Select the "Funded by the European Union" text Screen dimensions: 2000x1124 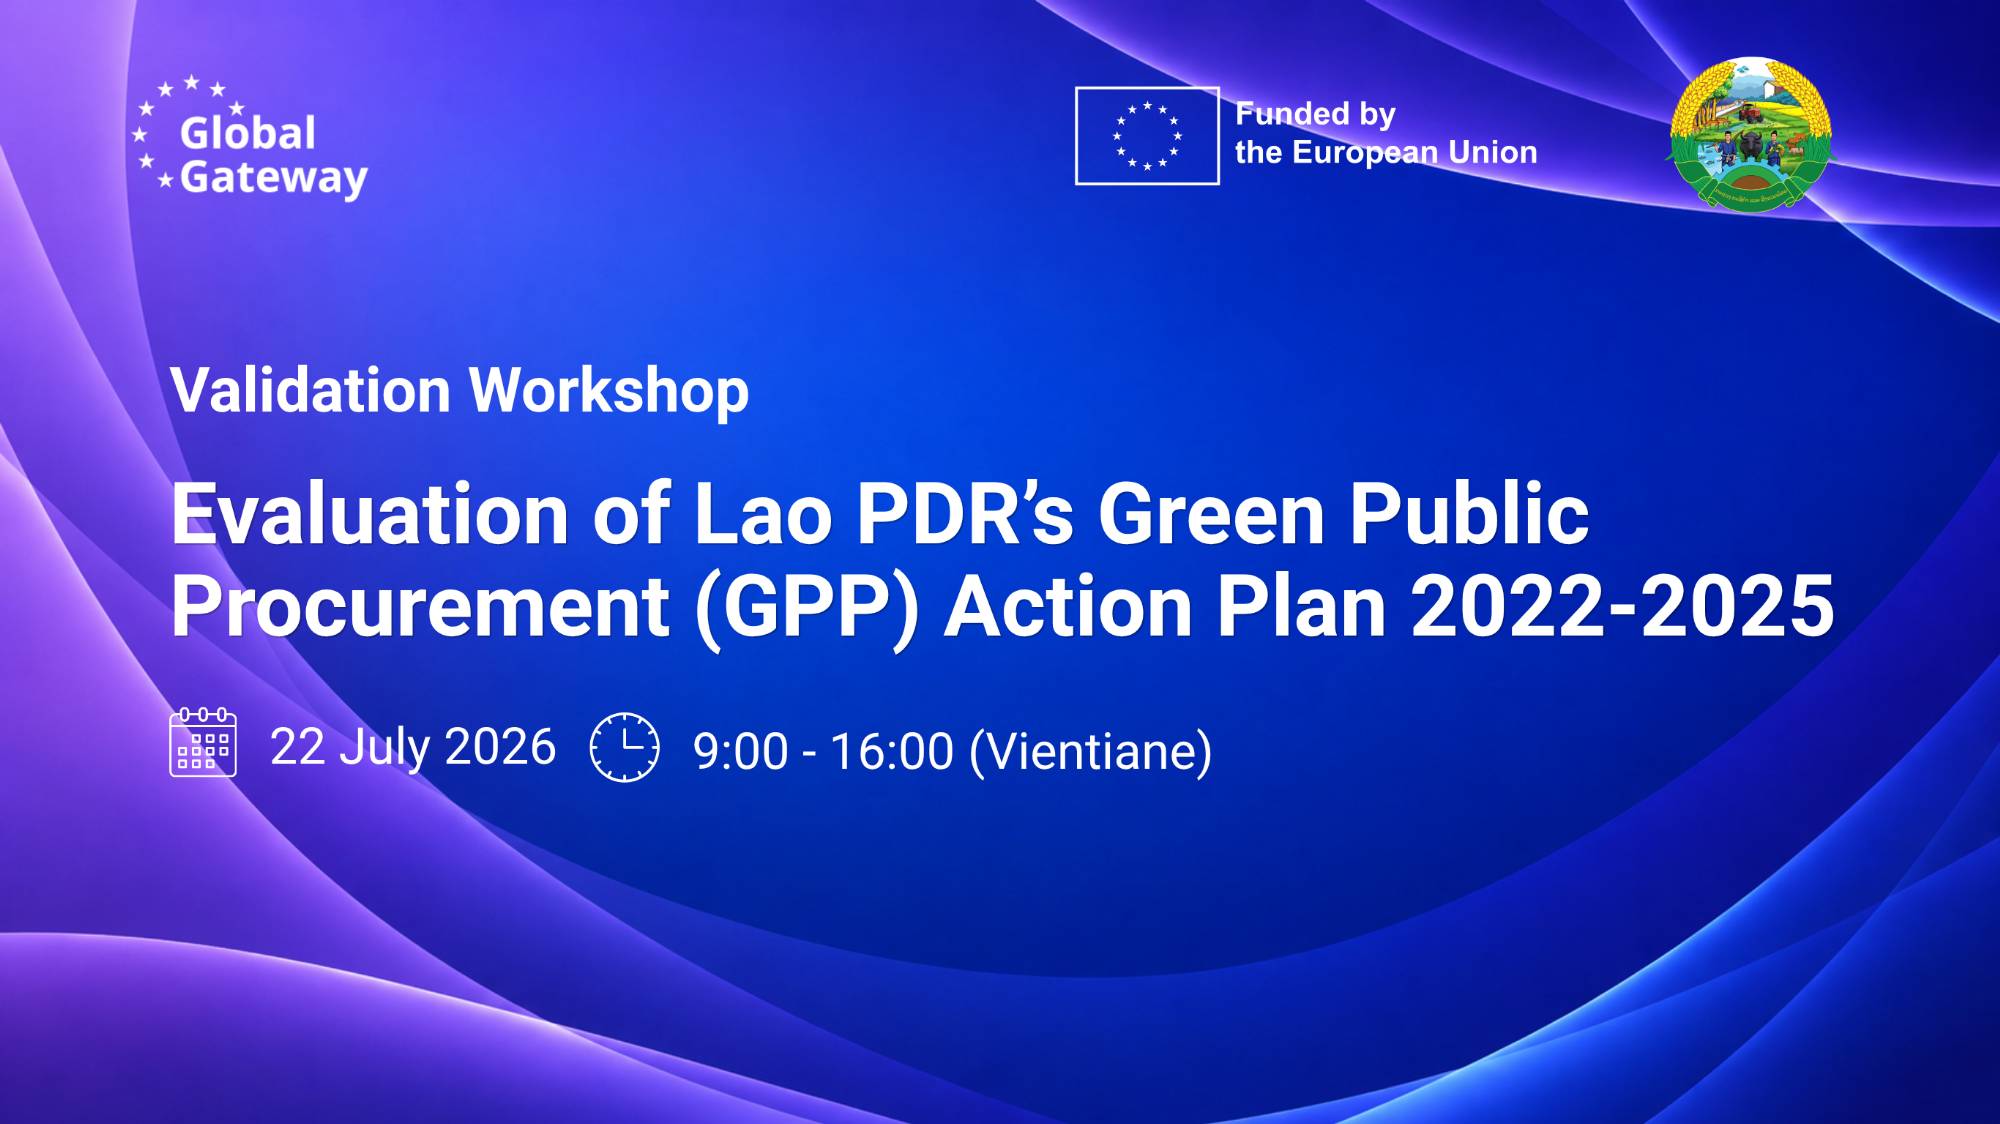1386,133
